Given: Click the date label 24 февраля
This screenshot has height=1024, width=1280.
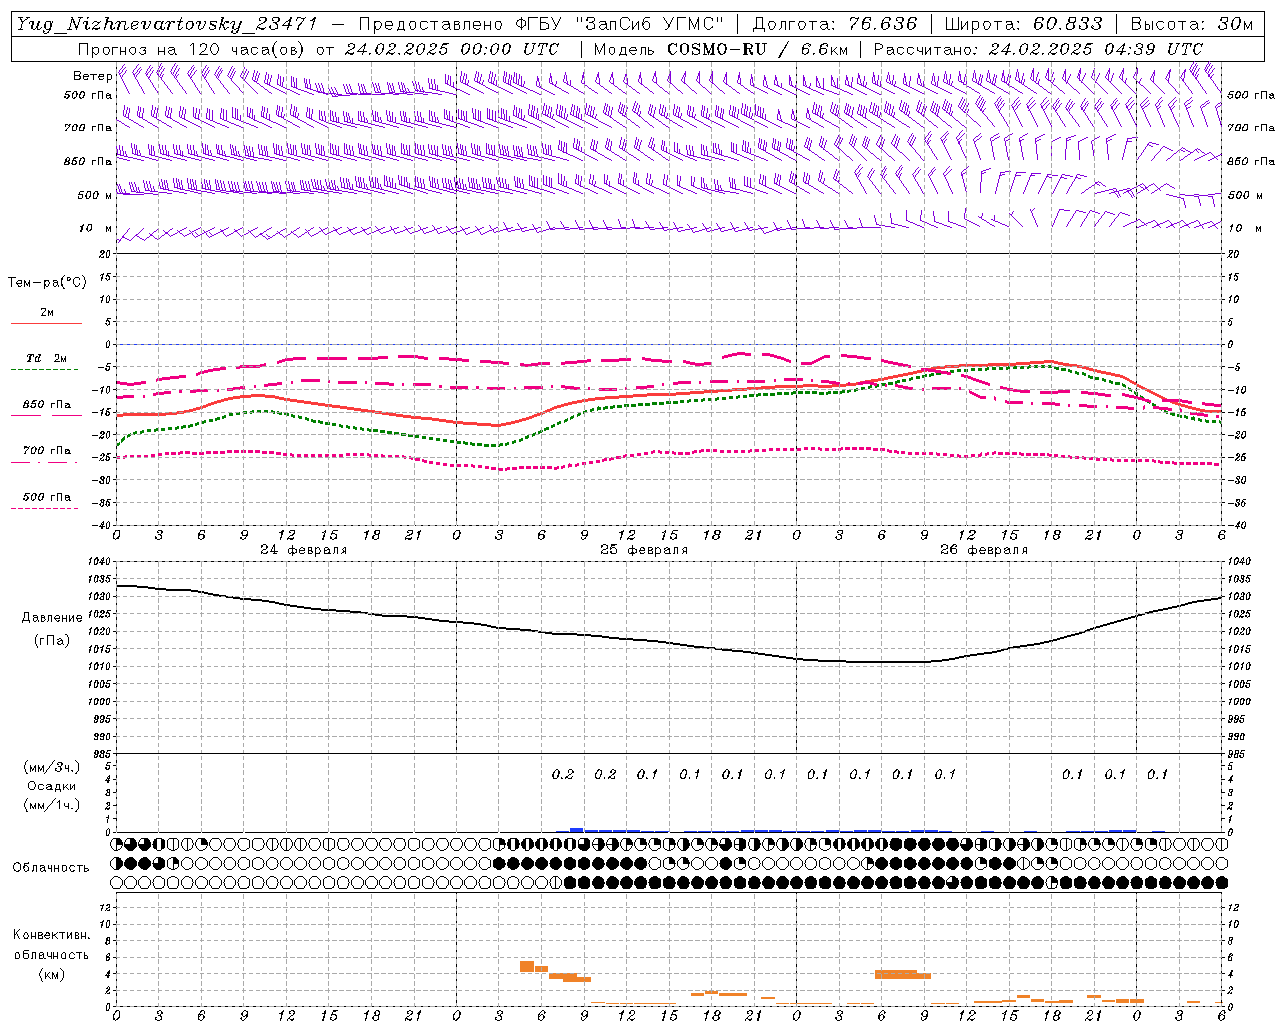Looking at the screenshot, I should click(304, 550).
